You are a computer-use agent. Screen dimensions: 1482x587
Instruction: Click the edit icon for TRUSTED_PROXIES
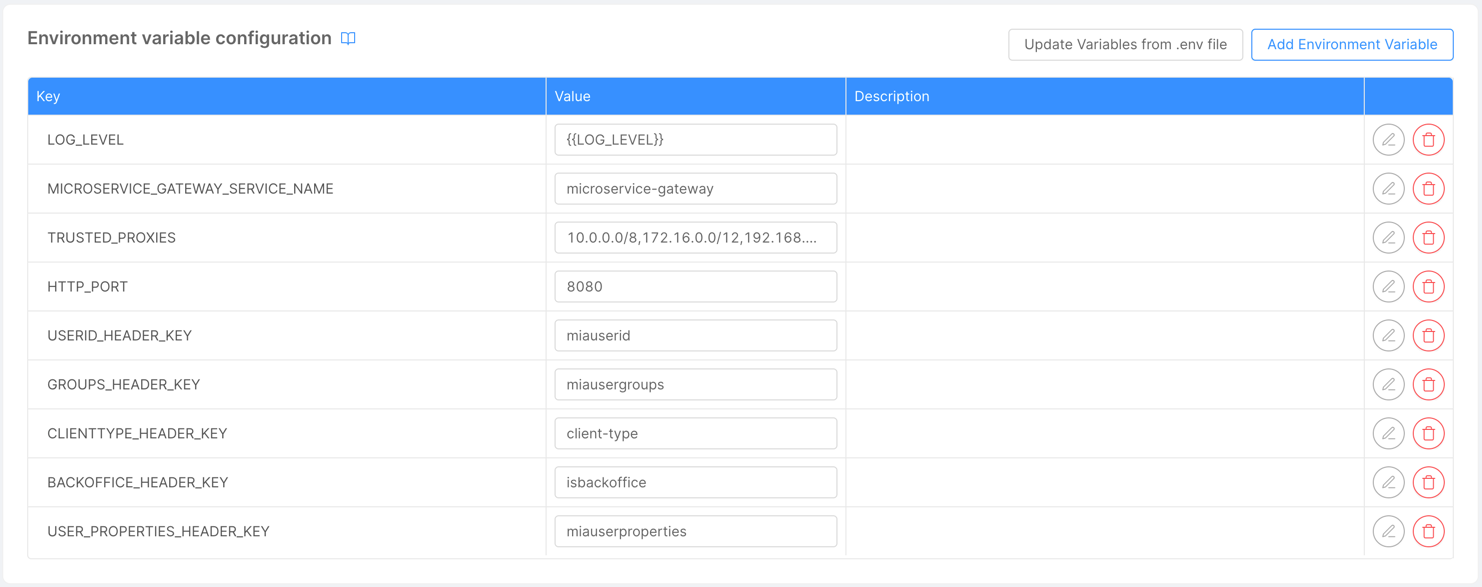click(1388, 237)
